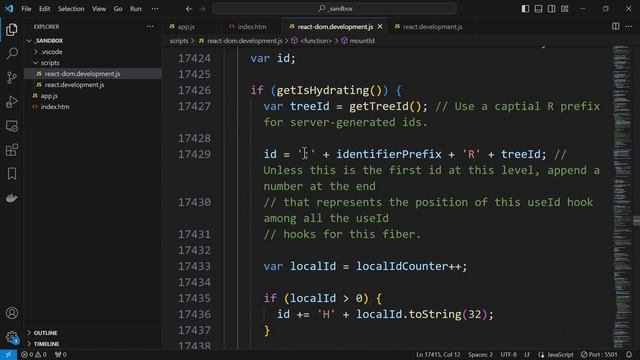Go back with navigation arrow

pyautogui.click(x=189, y=9)
